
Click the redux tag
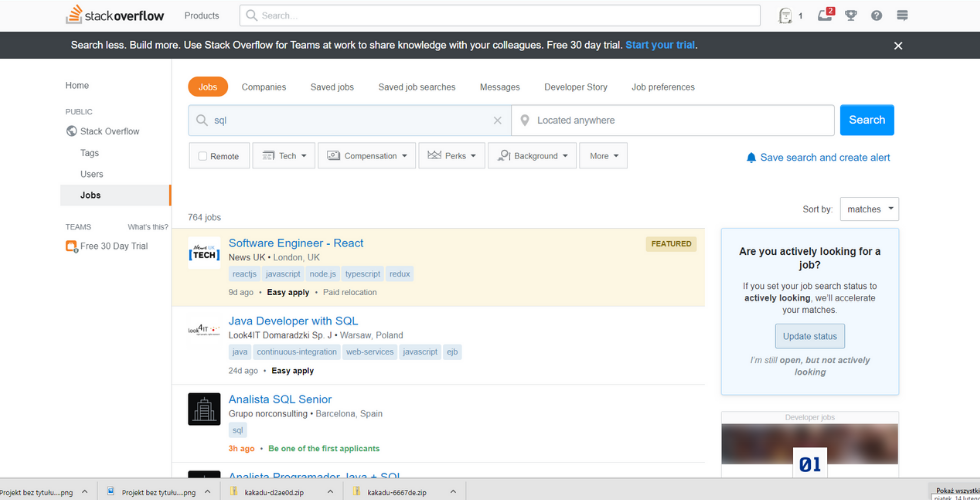pos(400,274)
